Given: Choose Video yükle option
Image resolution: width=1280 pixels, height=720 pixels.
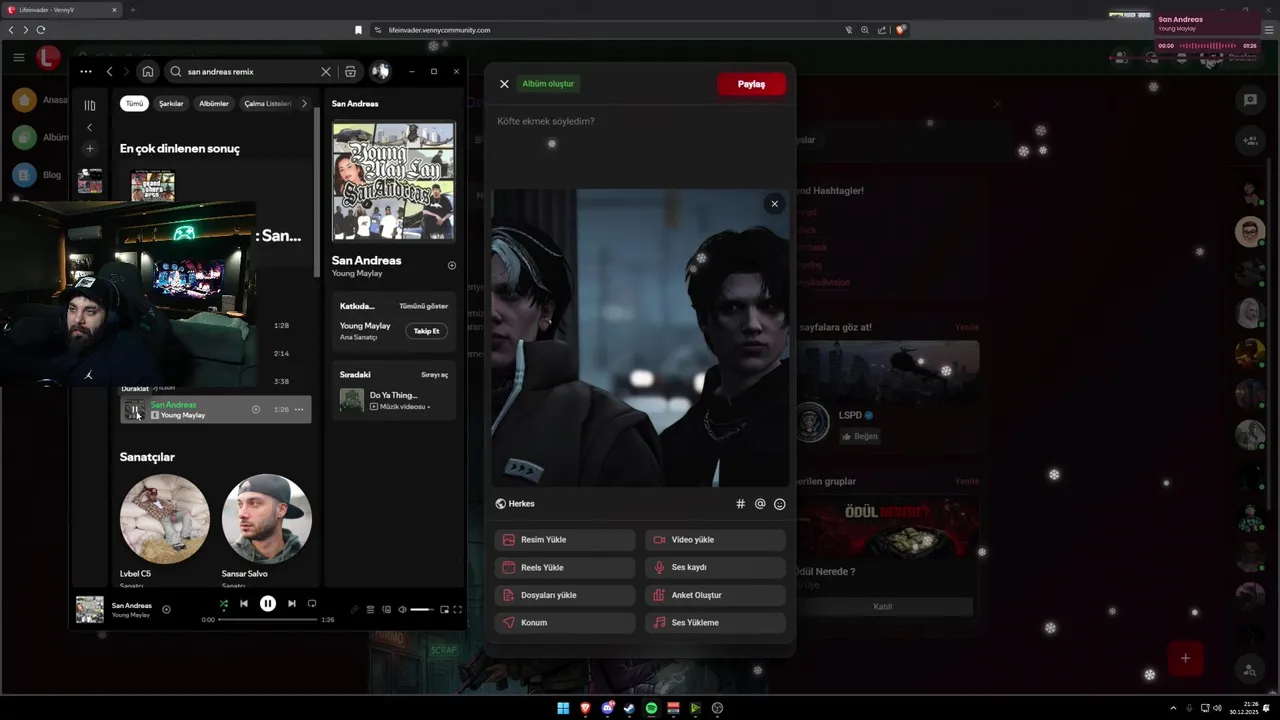Looking at the screenshot, I should click(715, 540).
